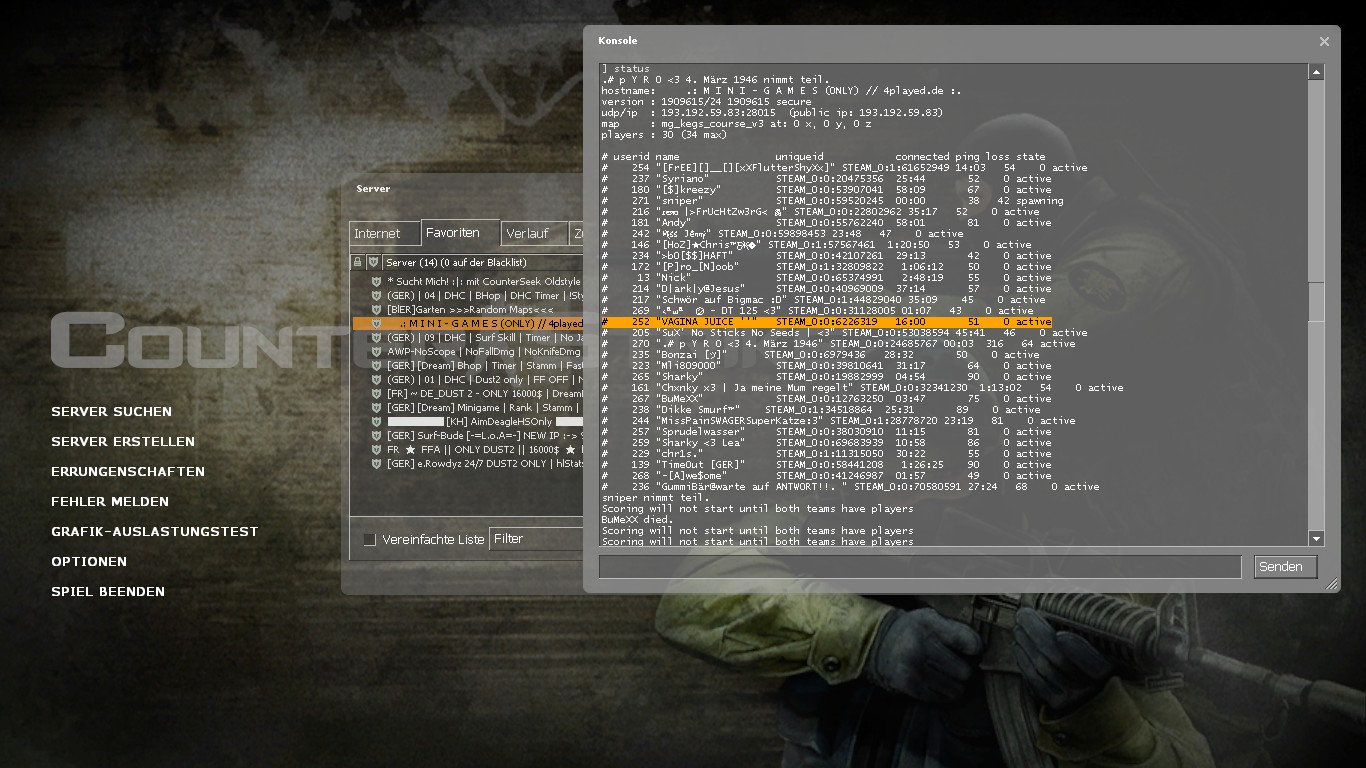This screenshot has height=768, width=1366.
Task: Select 'FR ★ FFA || ONLY DUST2' server
Action: click(x=468, y=450)
